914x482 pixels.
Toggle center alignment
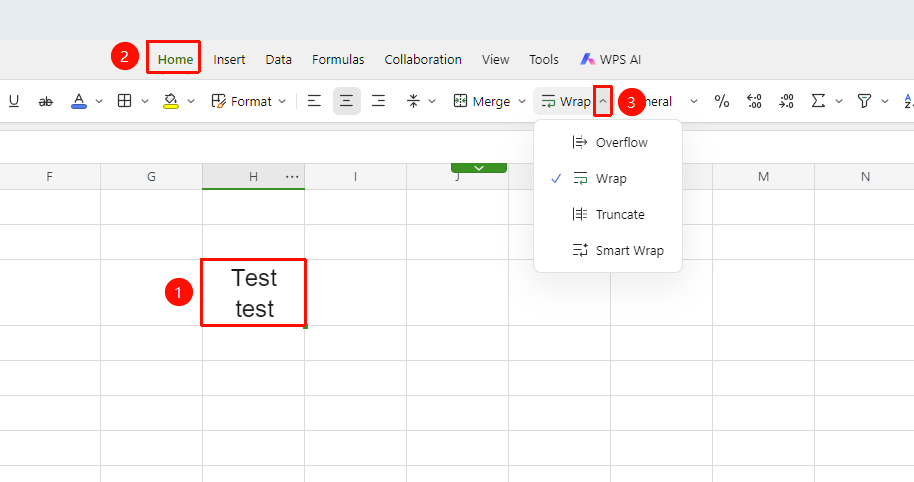coord(346,101)
